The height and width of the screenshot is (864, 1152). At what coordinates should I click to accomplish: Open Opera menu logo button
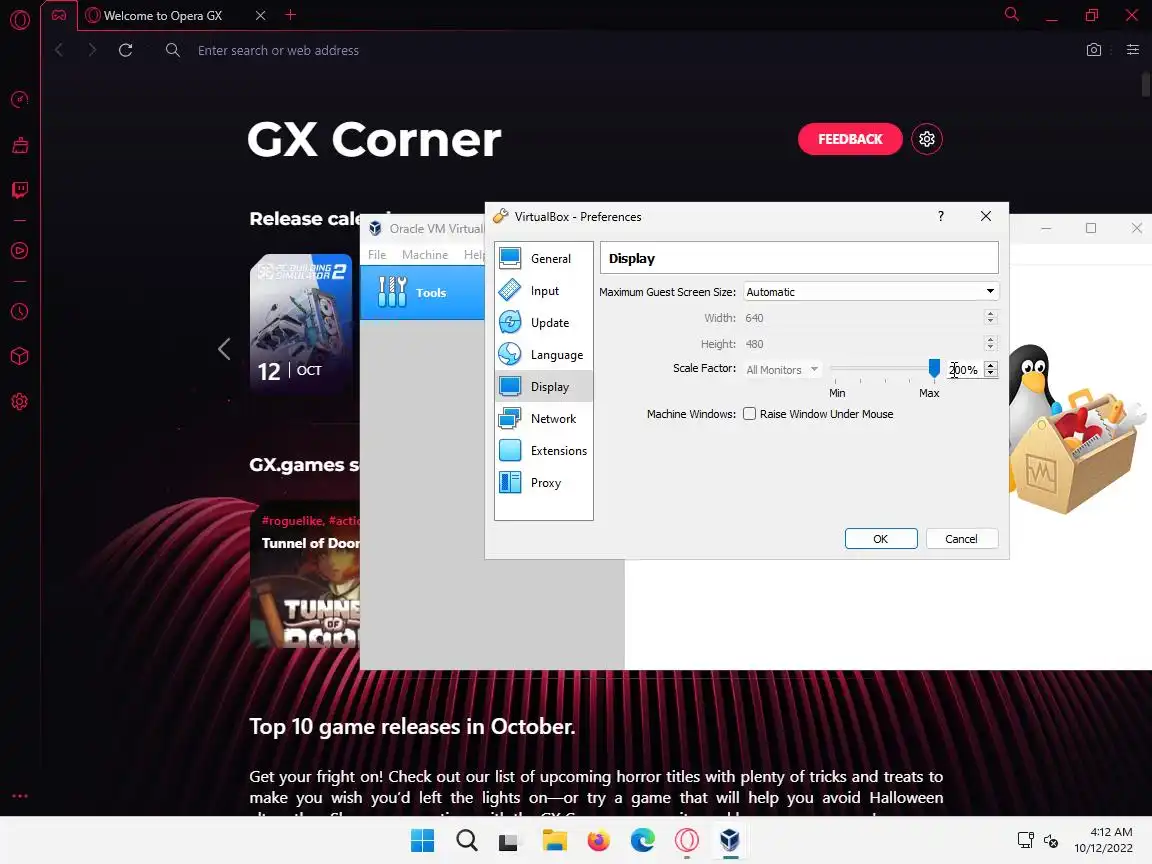point(20,19)
